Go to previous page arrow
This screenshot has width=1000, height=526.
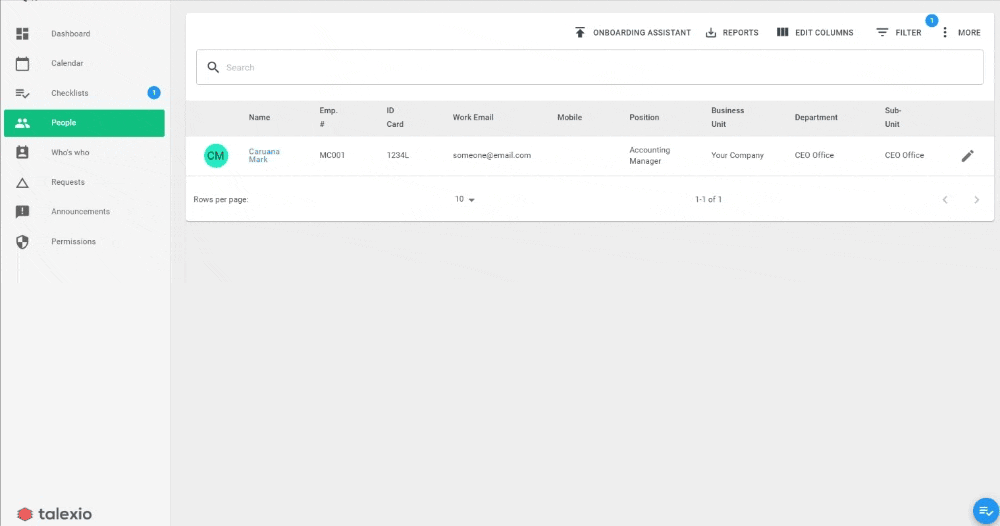[x=945, y=200]
